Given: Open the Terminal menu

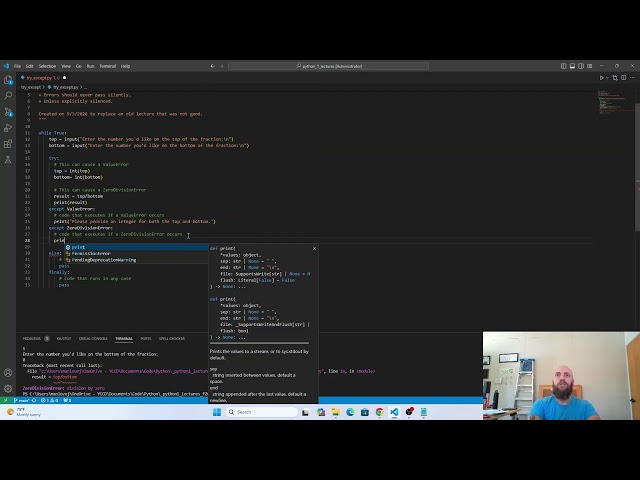Looking at the screenshot, I should click(108, 66).
